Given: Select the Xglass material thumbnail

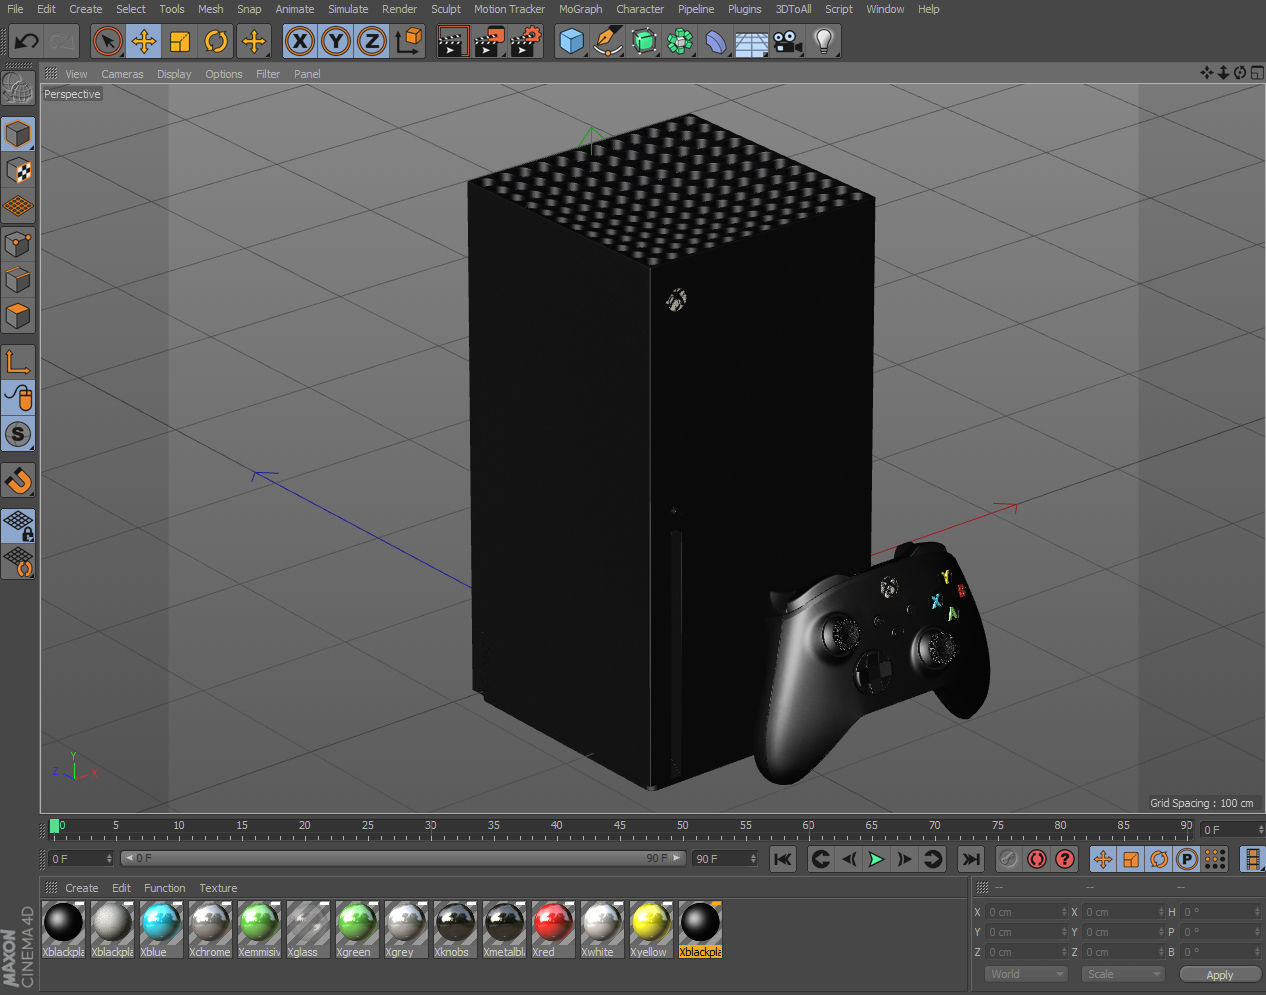Looking at the screenshot, I should [308, 923].
